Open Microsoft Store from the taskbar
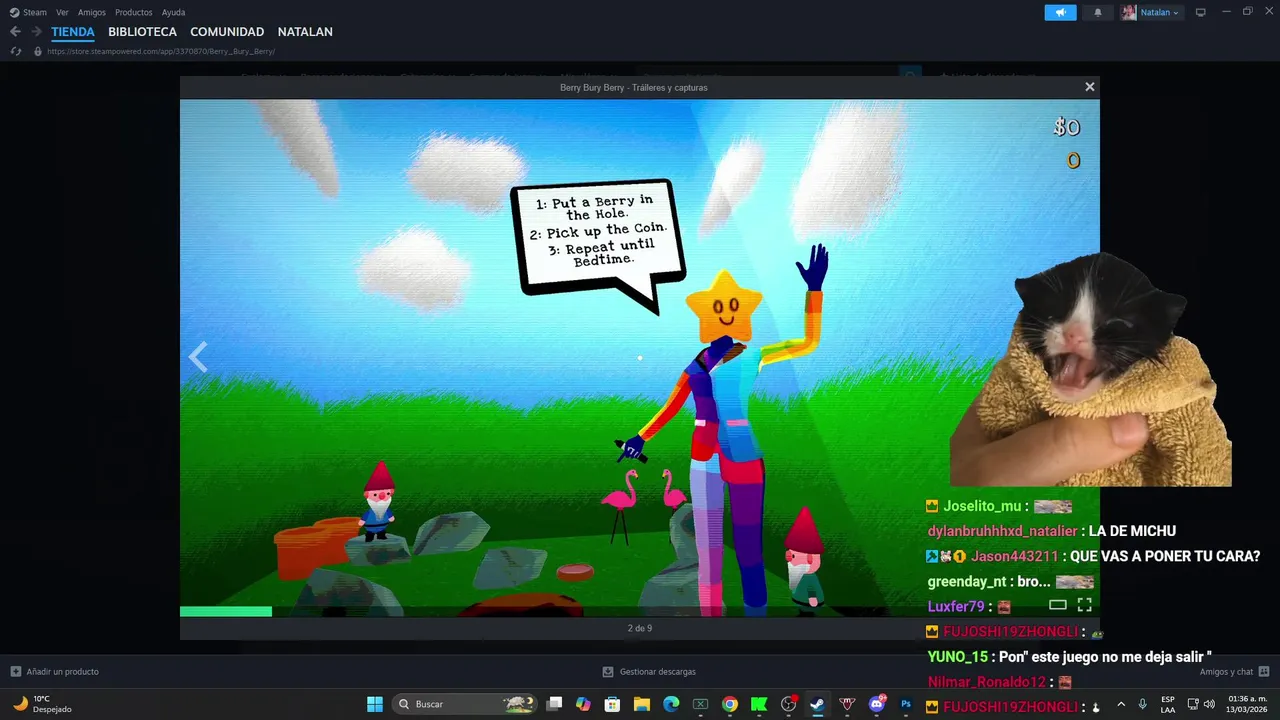The image size is (1280, 720). click(612, 704)
